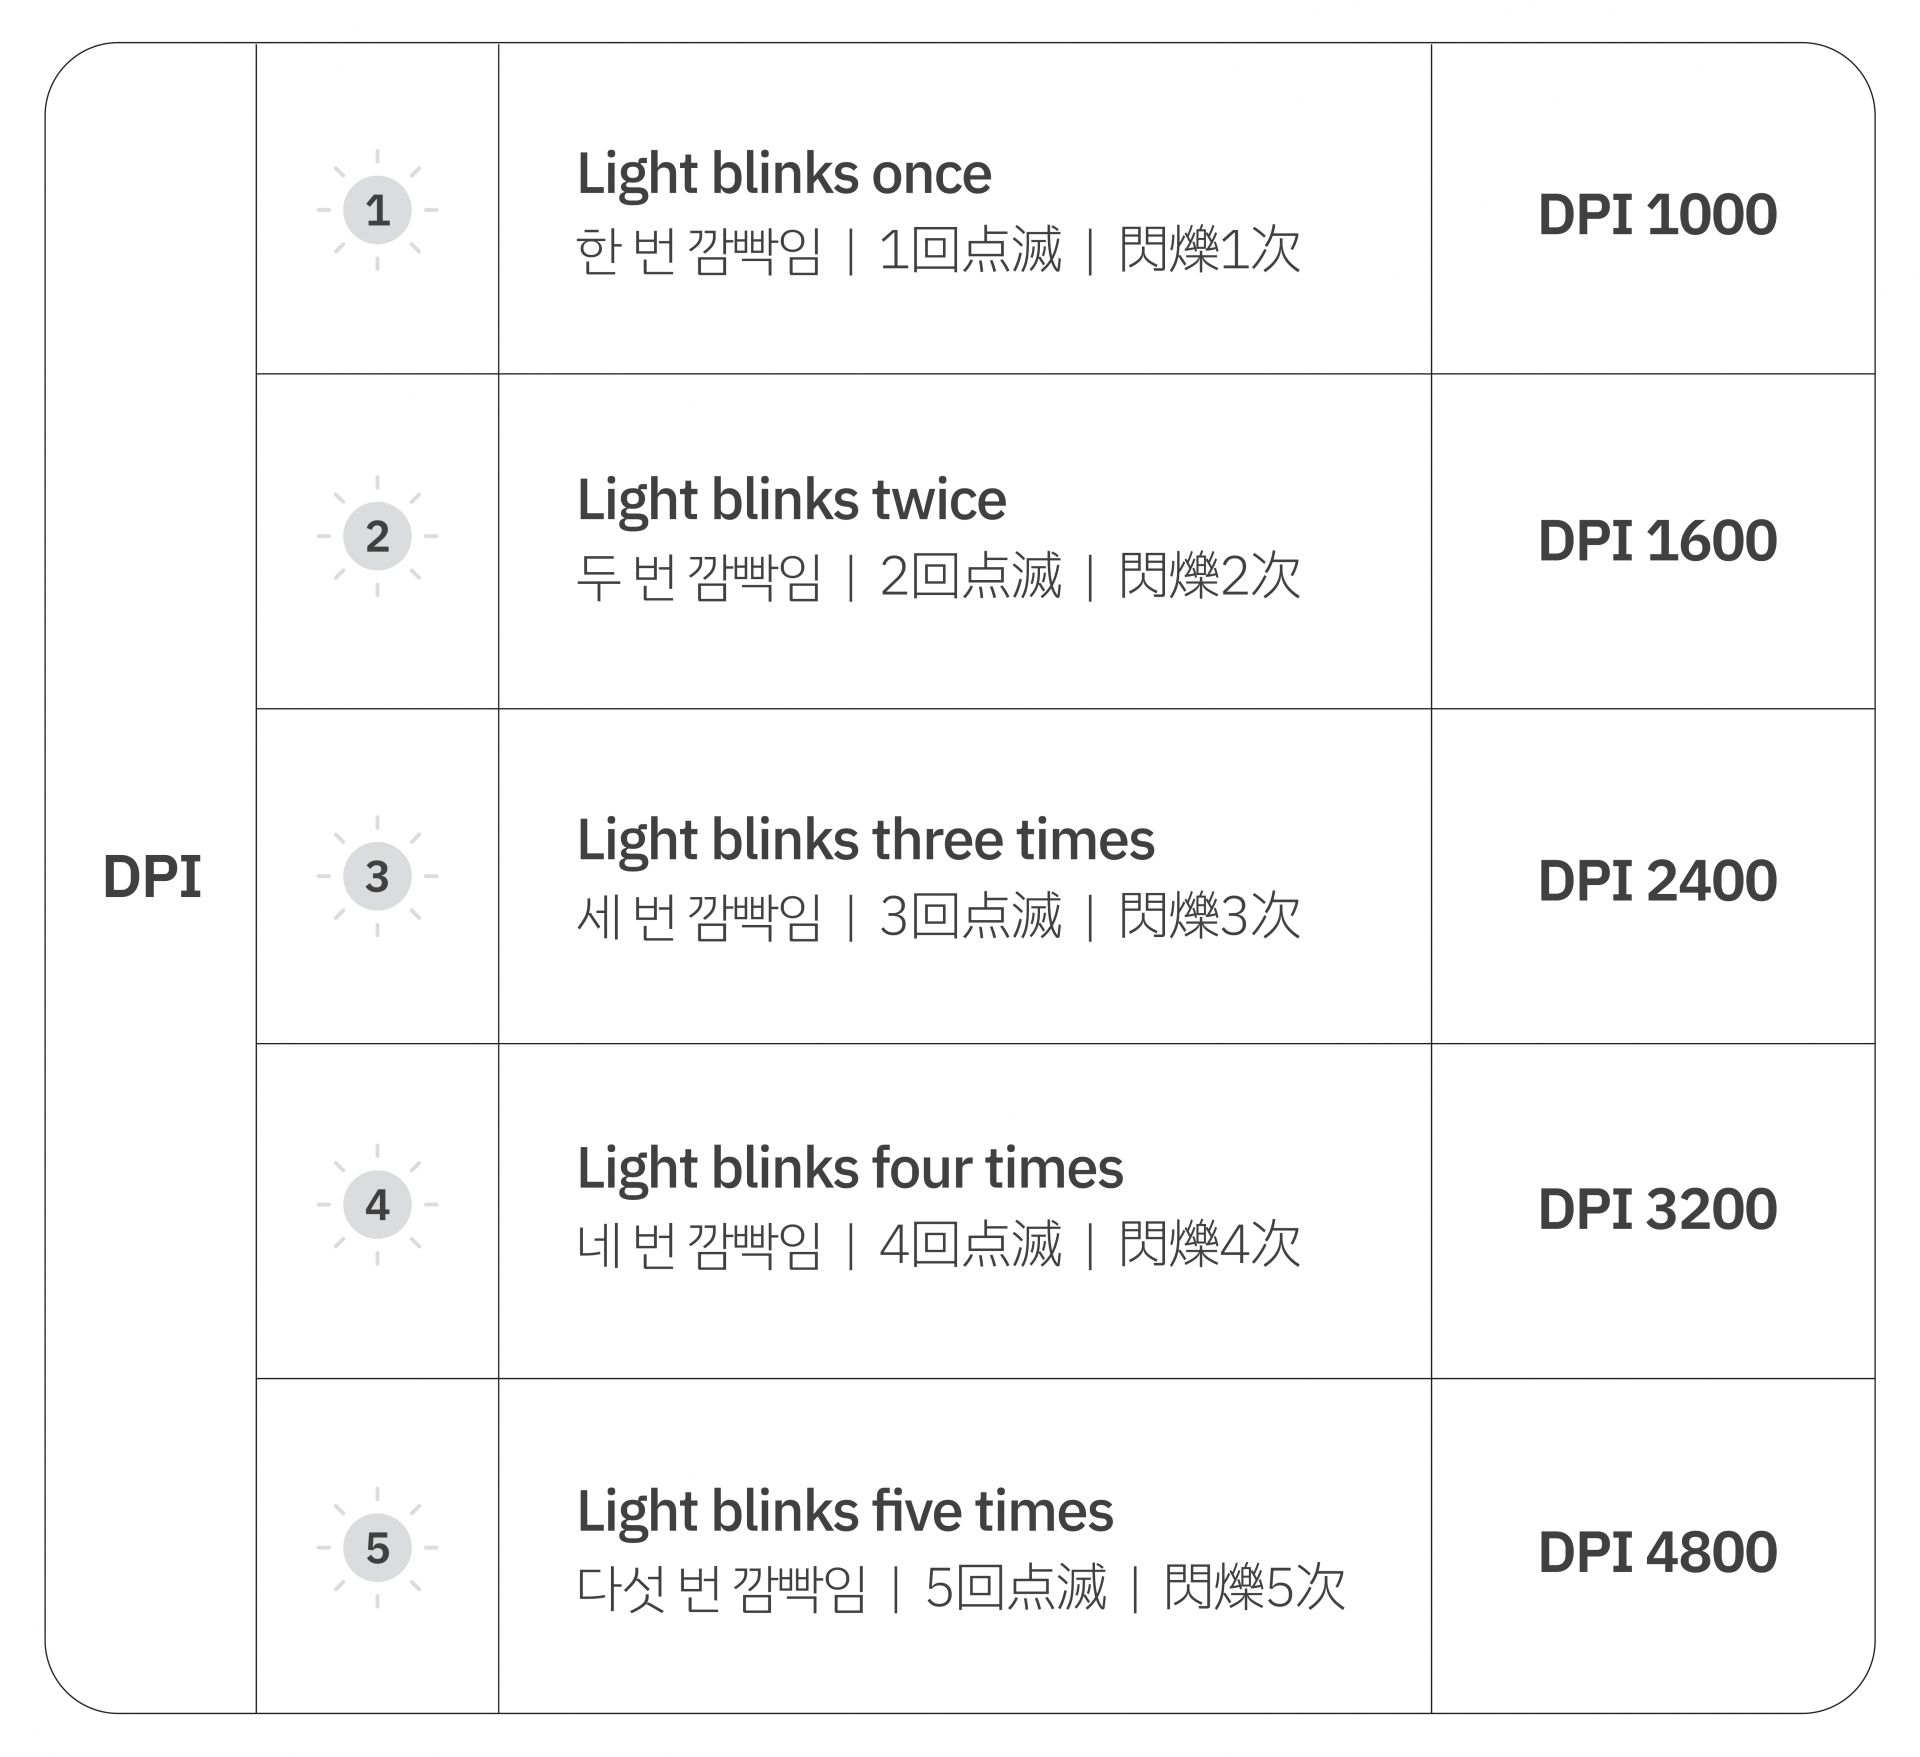This screenshot has height=1757, width=1920.
Task: Click the number 5 blinking light icon
Action: coord(377,1548)
